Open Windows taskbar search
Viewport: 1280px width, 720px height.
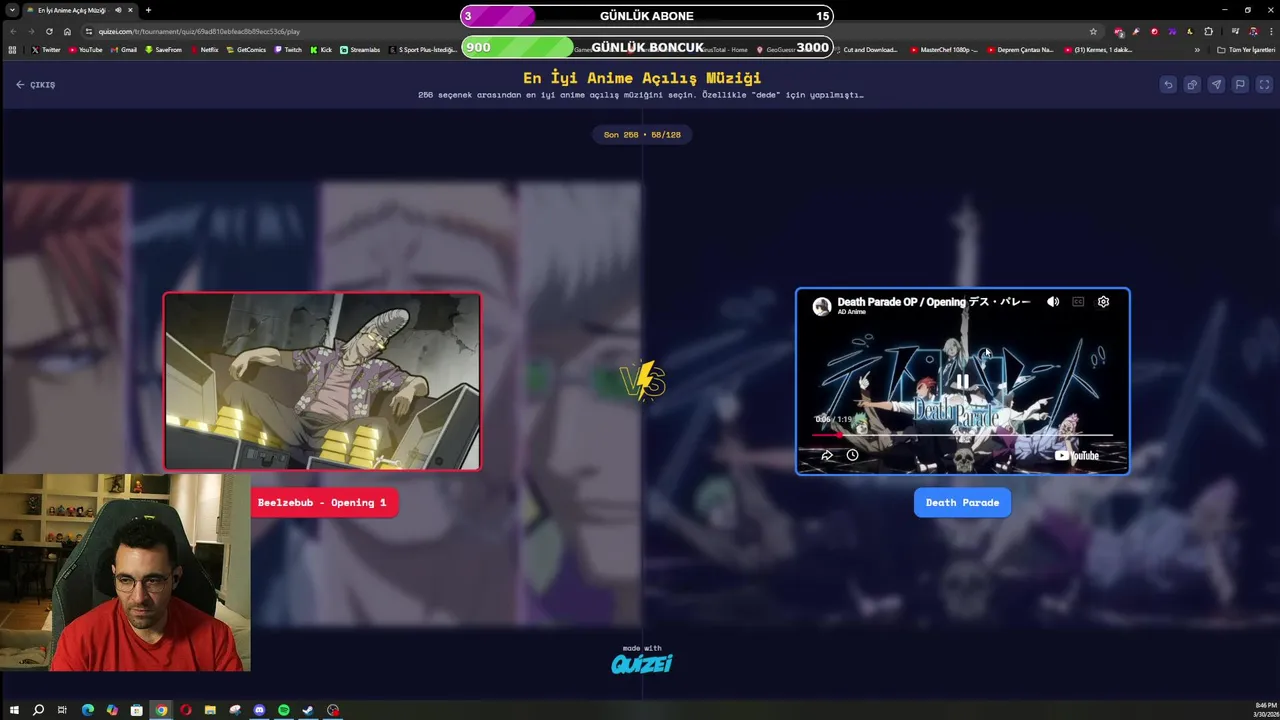coord(38,710)
